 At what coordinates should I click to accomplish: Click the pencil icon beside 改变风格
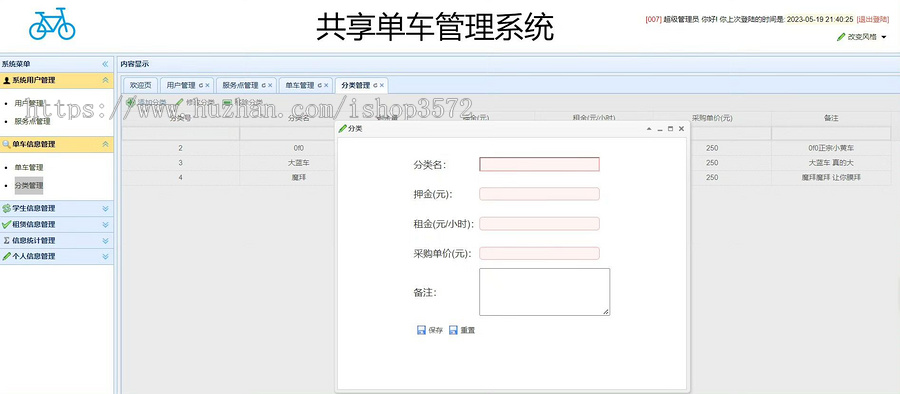[x=841, y=37]
